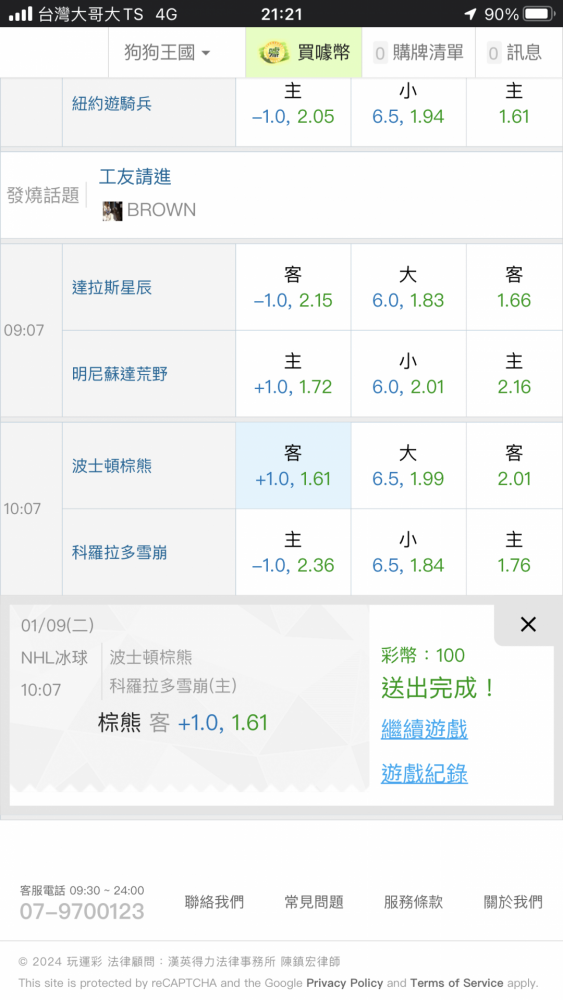Open the Privacy Policy link
The image size is (563, 1000).
tap(344, 983)
